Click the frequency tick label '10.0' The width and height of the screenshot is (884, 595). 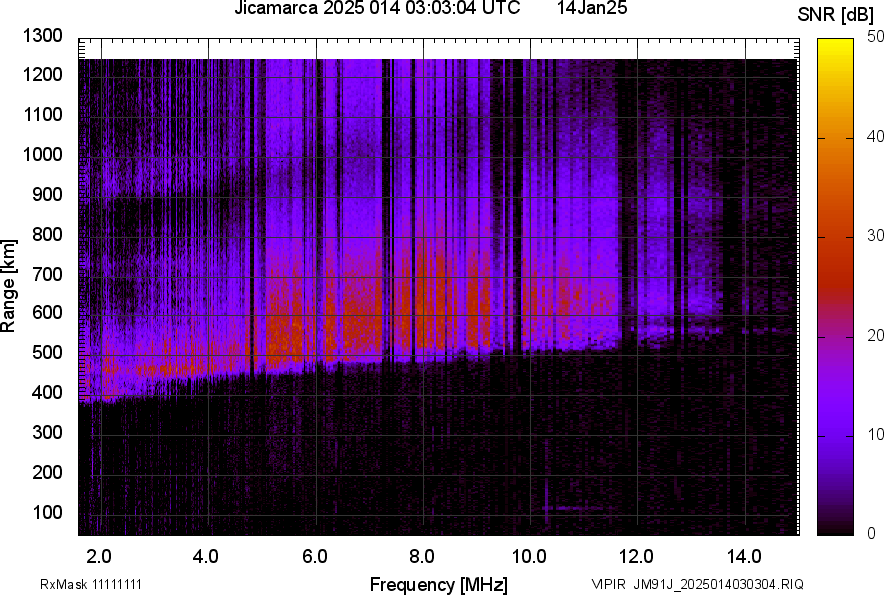point(528,557)
